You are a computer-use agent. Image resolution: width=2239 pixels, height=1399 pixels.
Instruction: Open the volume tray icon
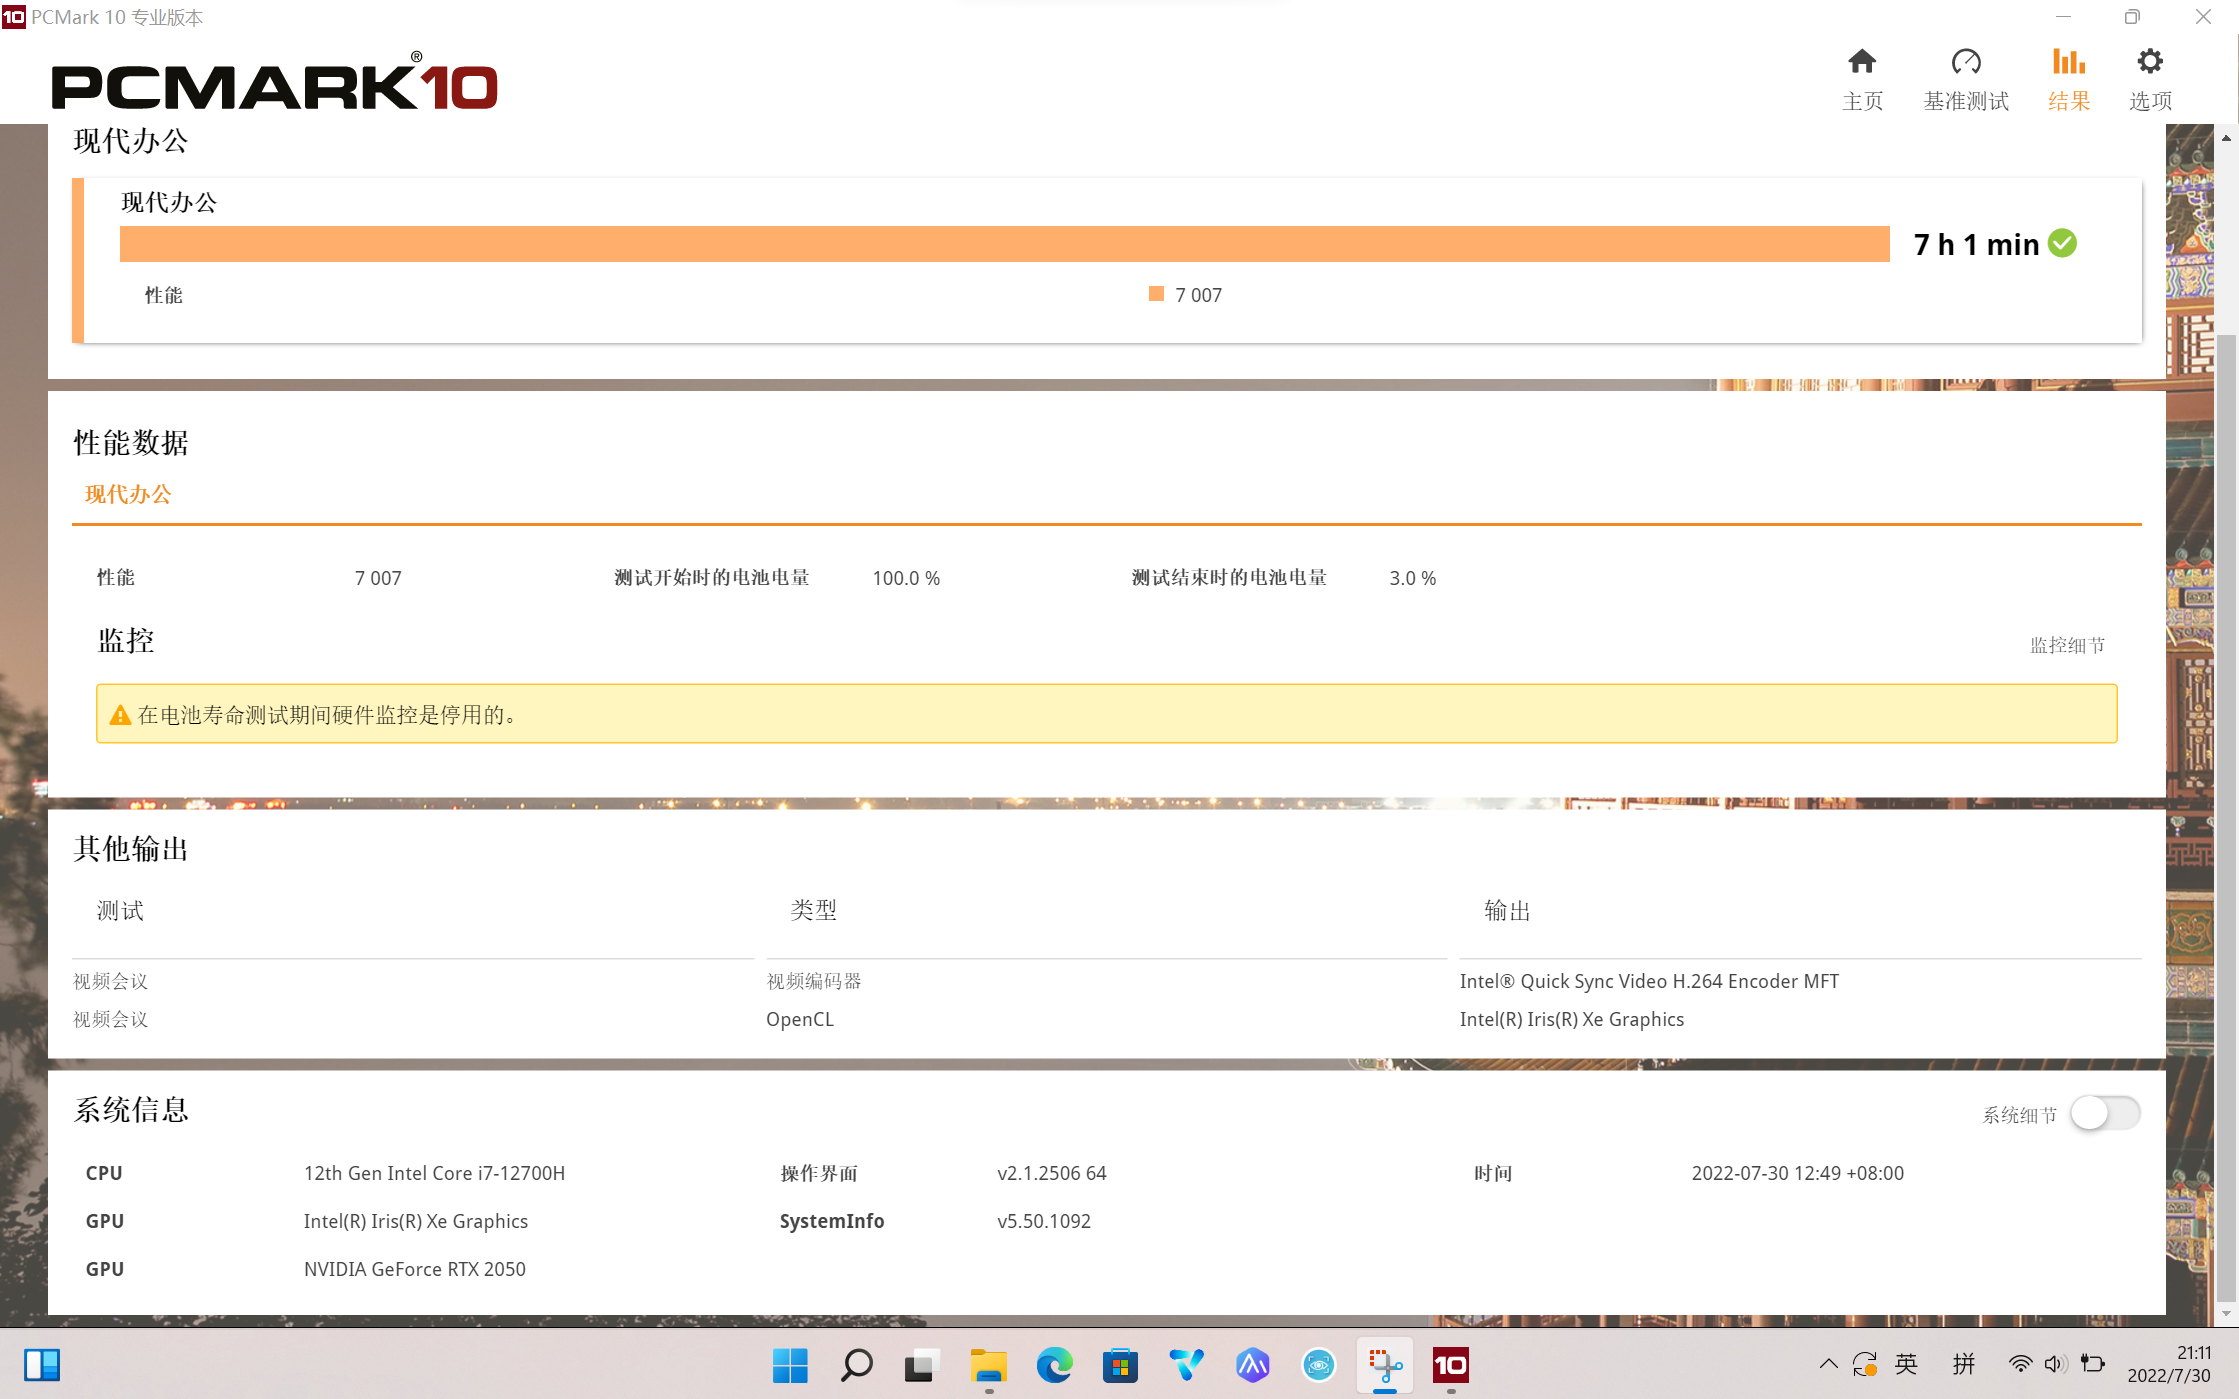pos(2055,1364)
